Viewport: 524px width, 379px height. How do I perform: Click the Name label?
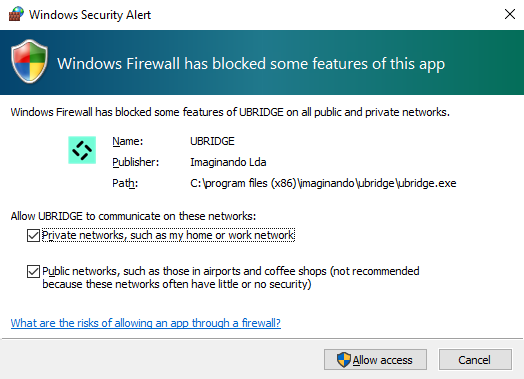128,141
